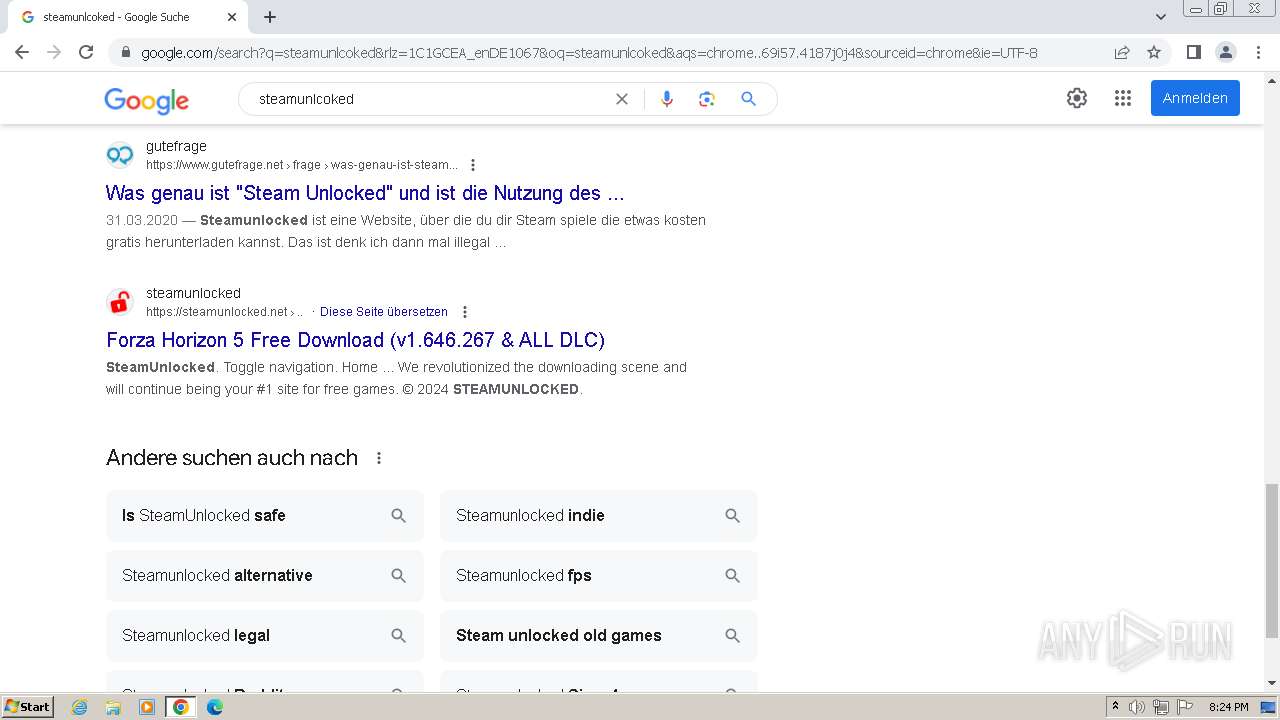Click the lock site-info icon in address bar
Viewport: 1280px width, 720px height.
[125, 53]
